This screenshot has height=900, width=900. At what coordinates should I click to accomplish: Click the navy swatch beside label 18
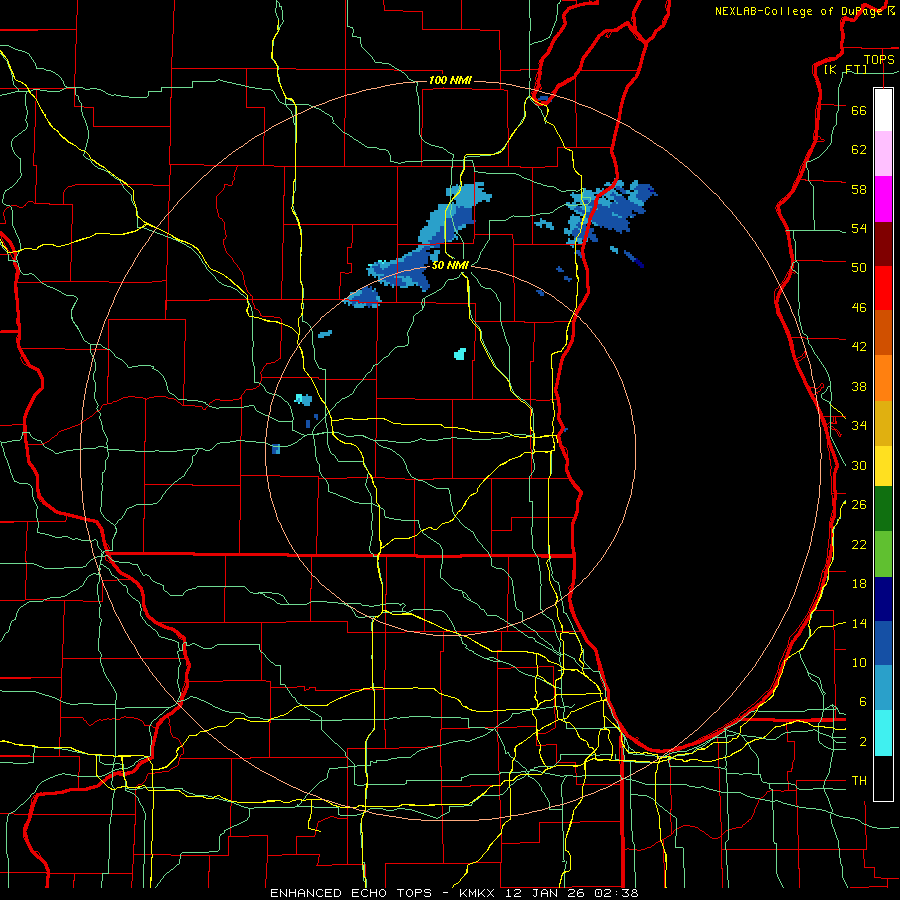click(x=883, y=599)
